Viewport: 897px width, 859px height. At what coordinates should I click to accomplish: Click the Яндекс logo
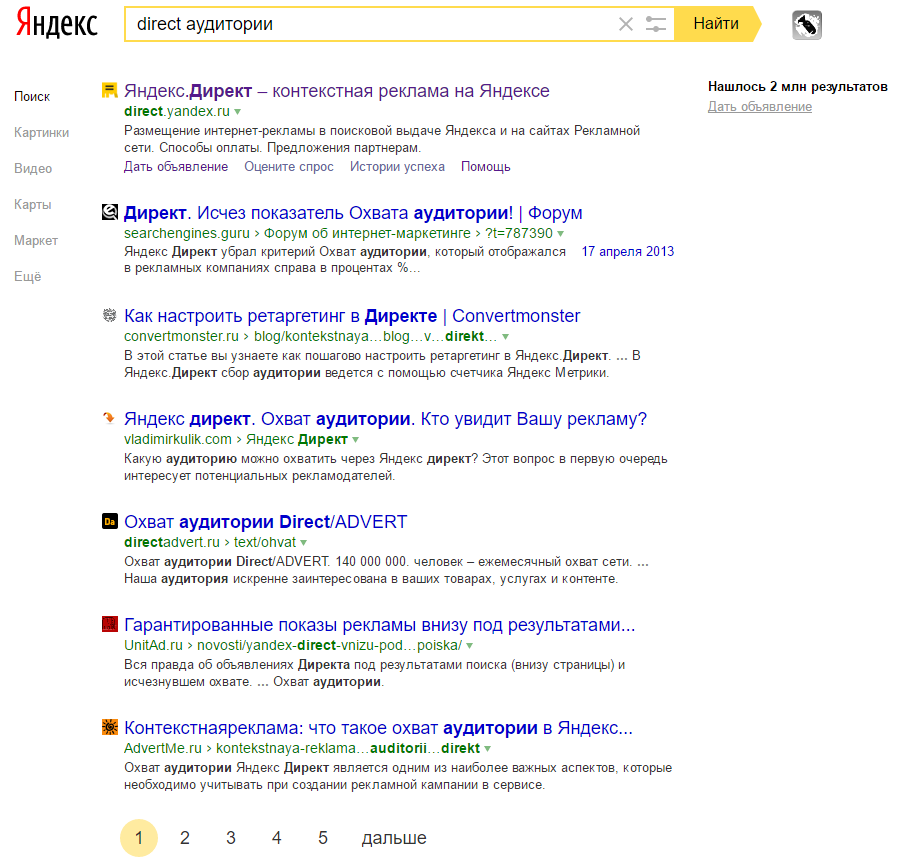(x=57, y=23)
